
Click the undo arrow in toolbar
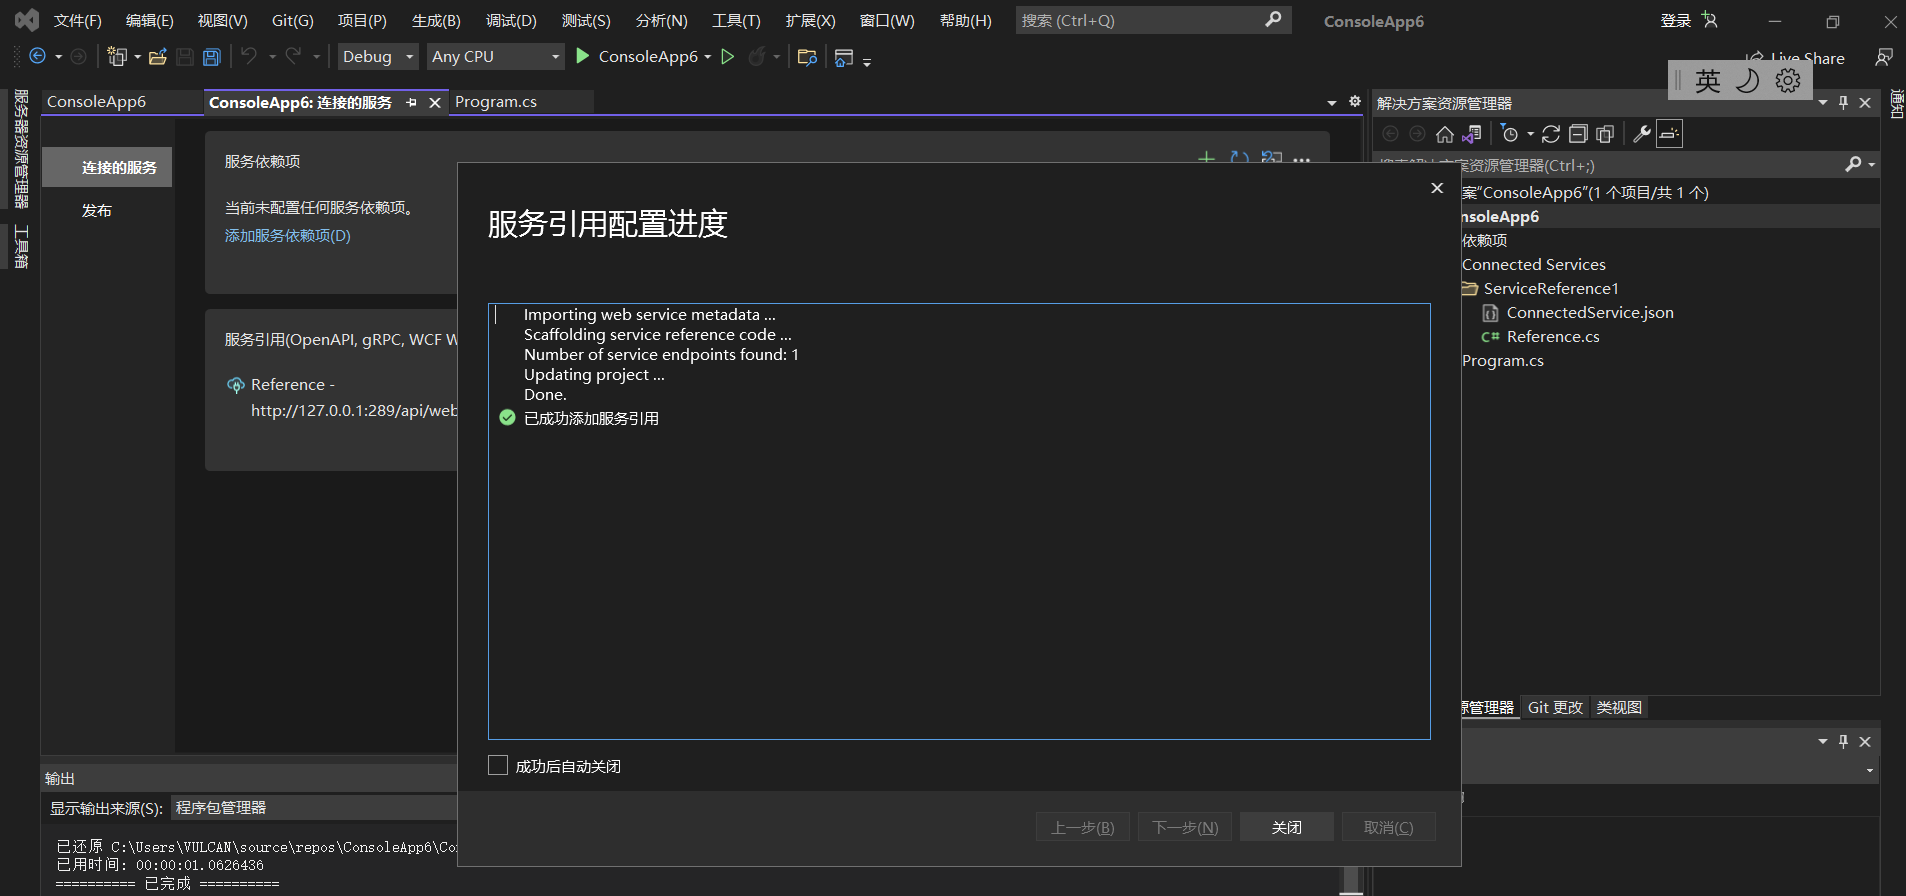(x=249, y=56)
